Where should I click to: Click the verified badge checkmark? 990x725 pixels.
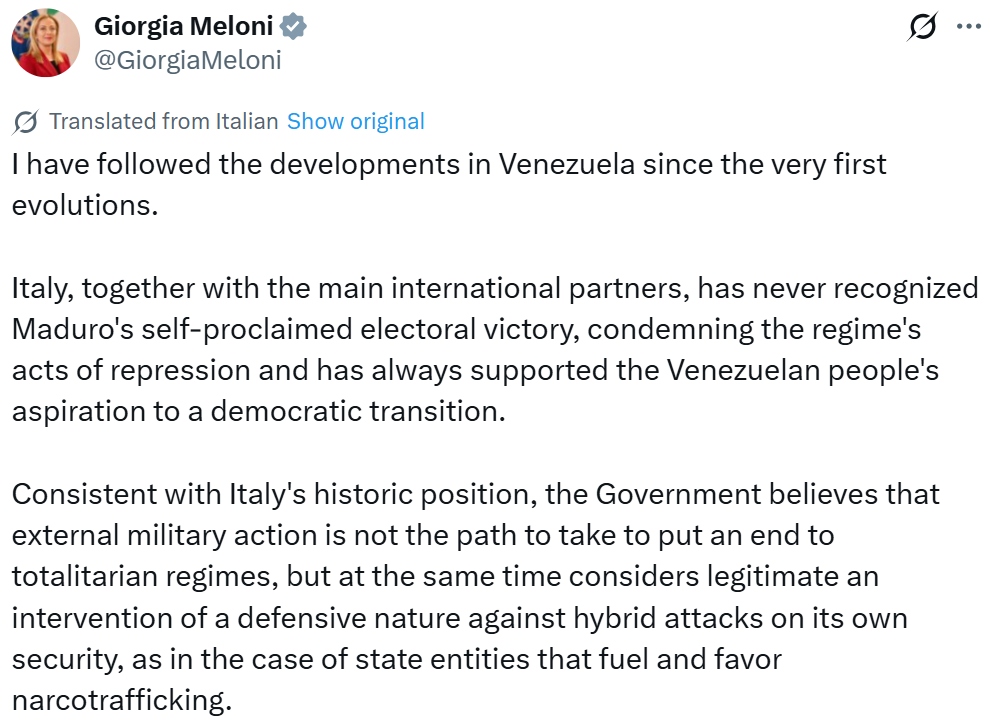[x=294, y=26]
